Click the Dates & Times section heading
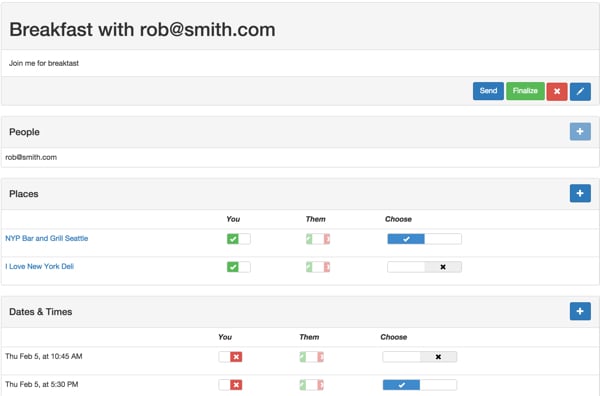The height and width of the screenshot is (396, 600). 41,311
